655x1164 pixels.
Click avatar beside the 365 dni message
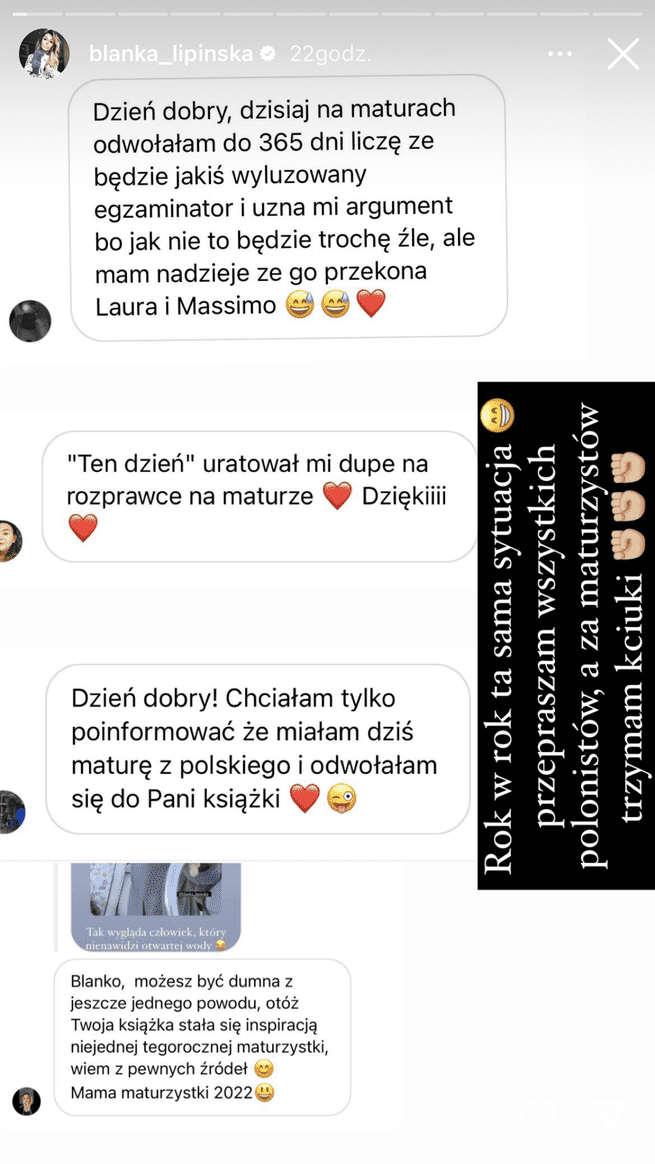click(30, 321)
